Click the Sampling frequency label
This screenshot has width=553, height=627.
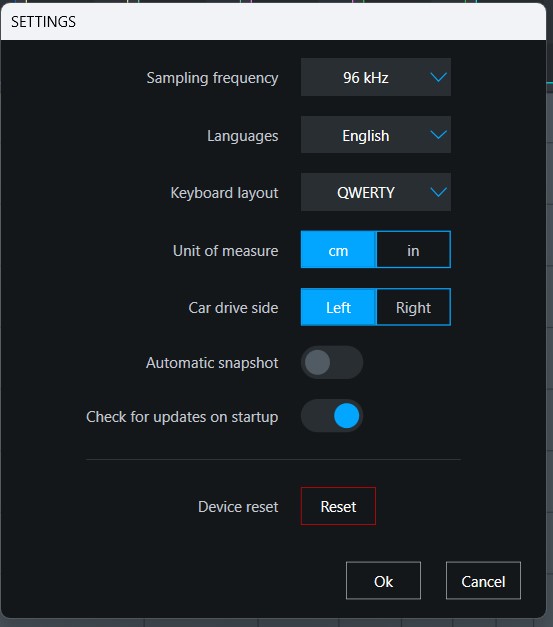(212, 78)
